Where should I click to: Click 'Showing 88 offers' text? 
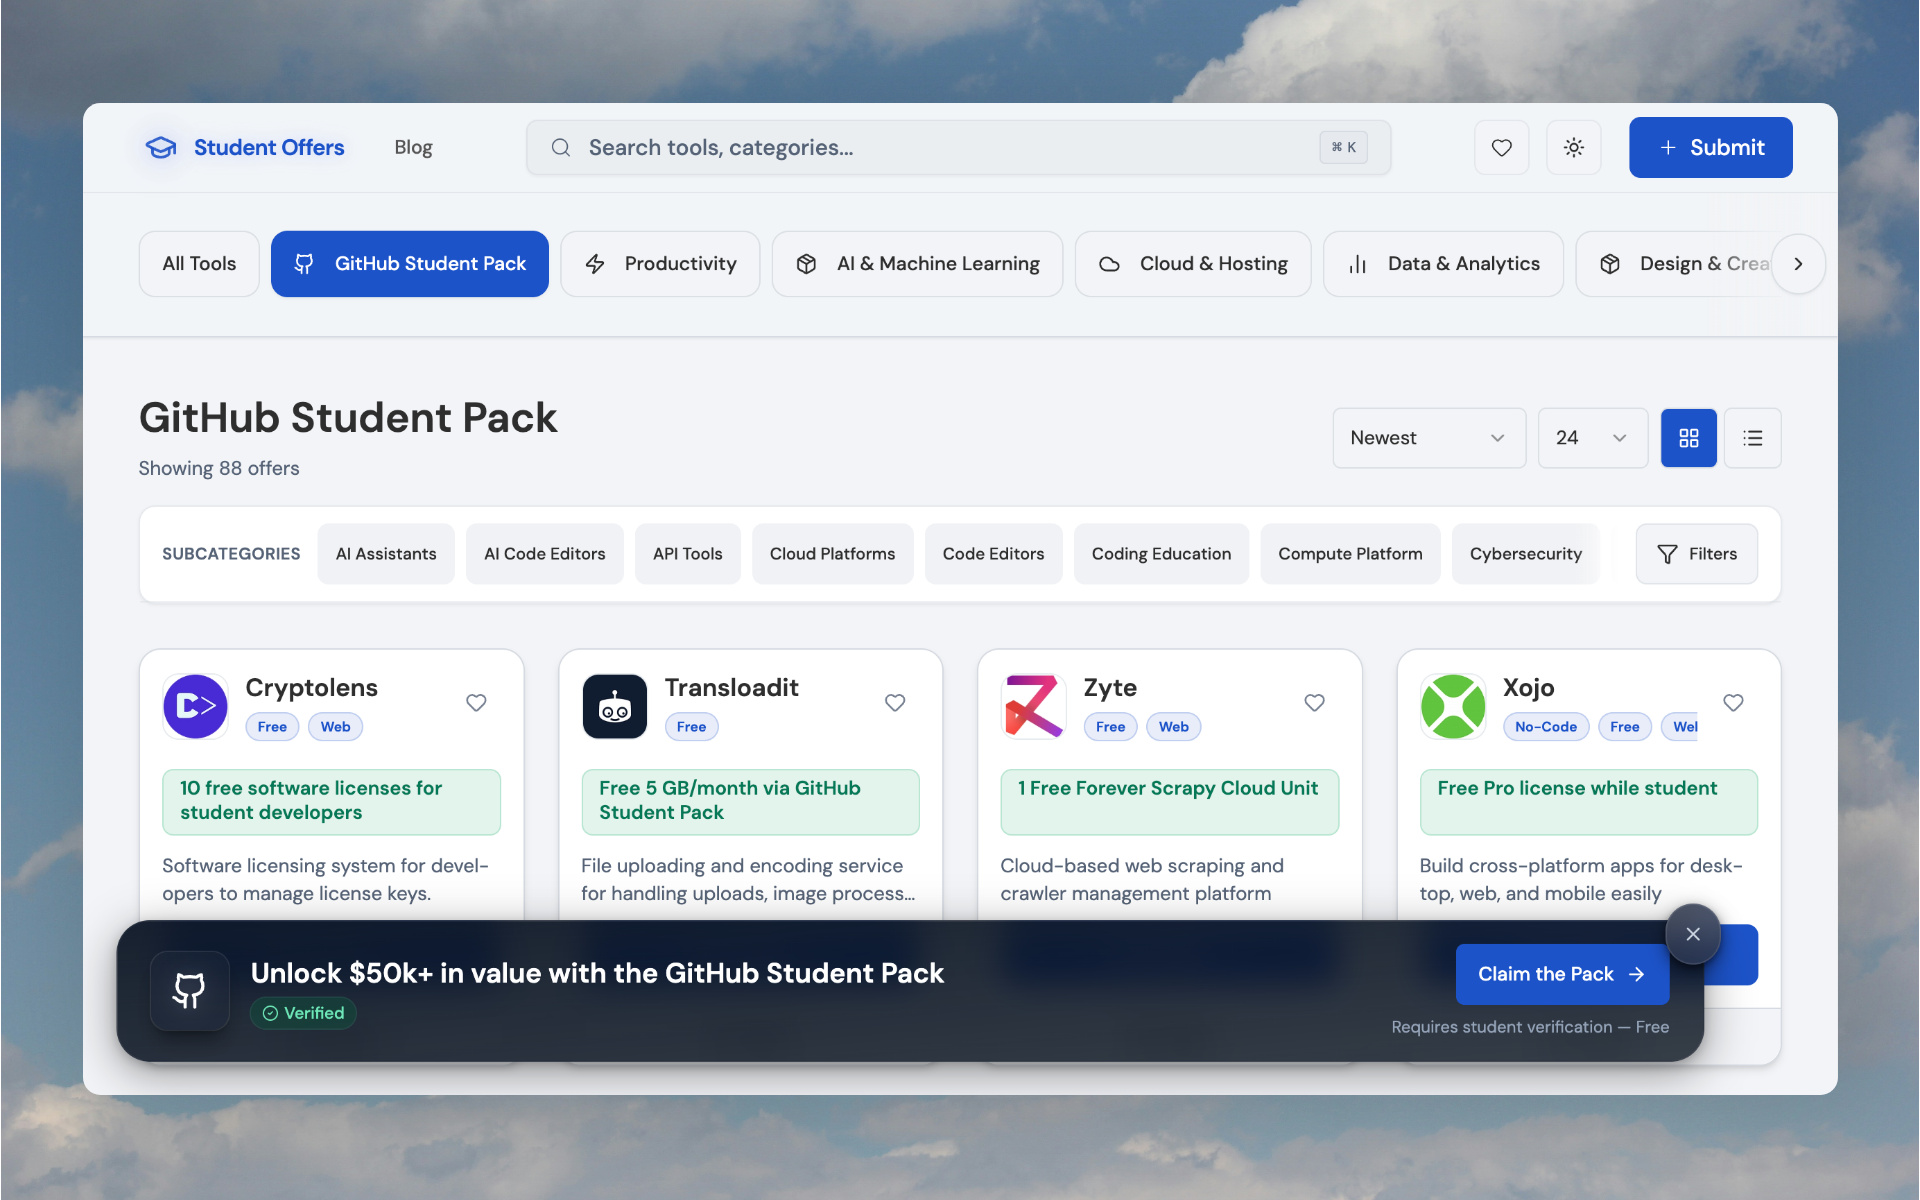(x=219, y=468)
